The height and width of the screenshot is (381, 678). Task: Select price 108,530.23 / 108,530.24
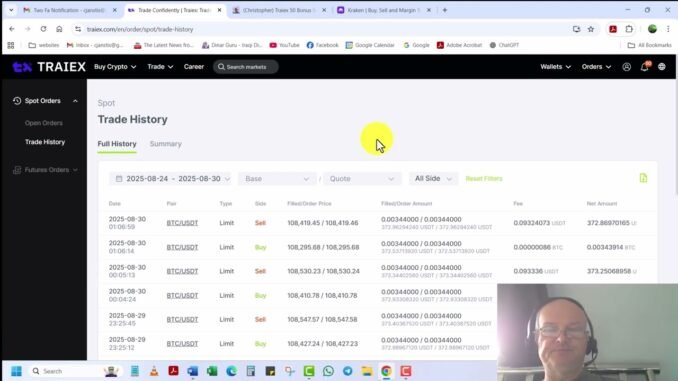[x=323, y=272]
